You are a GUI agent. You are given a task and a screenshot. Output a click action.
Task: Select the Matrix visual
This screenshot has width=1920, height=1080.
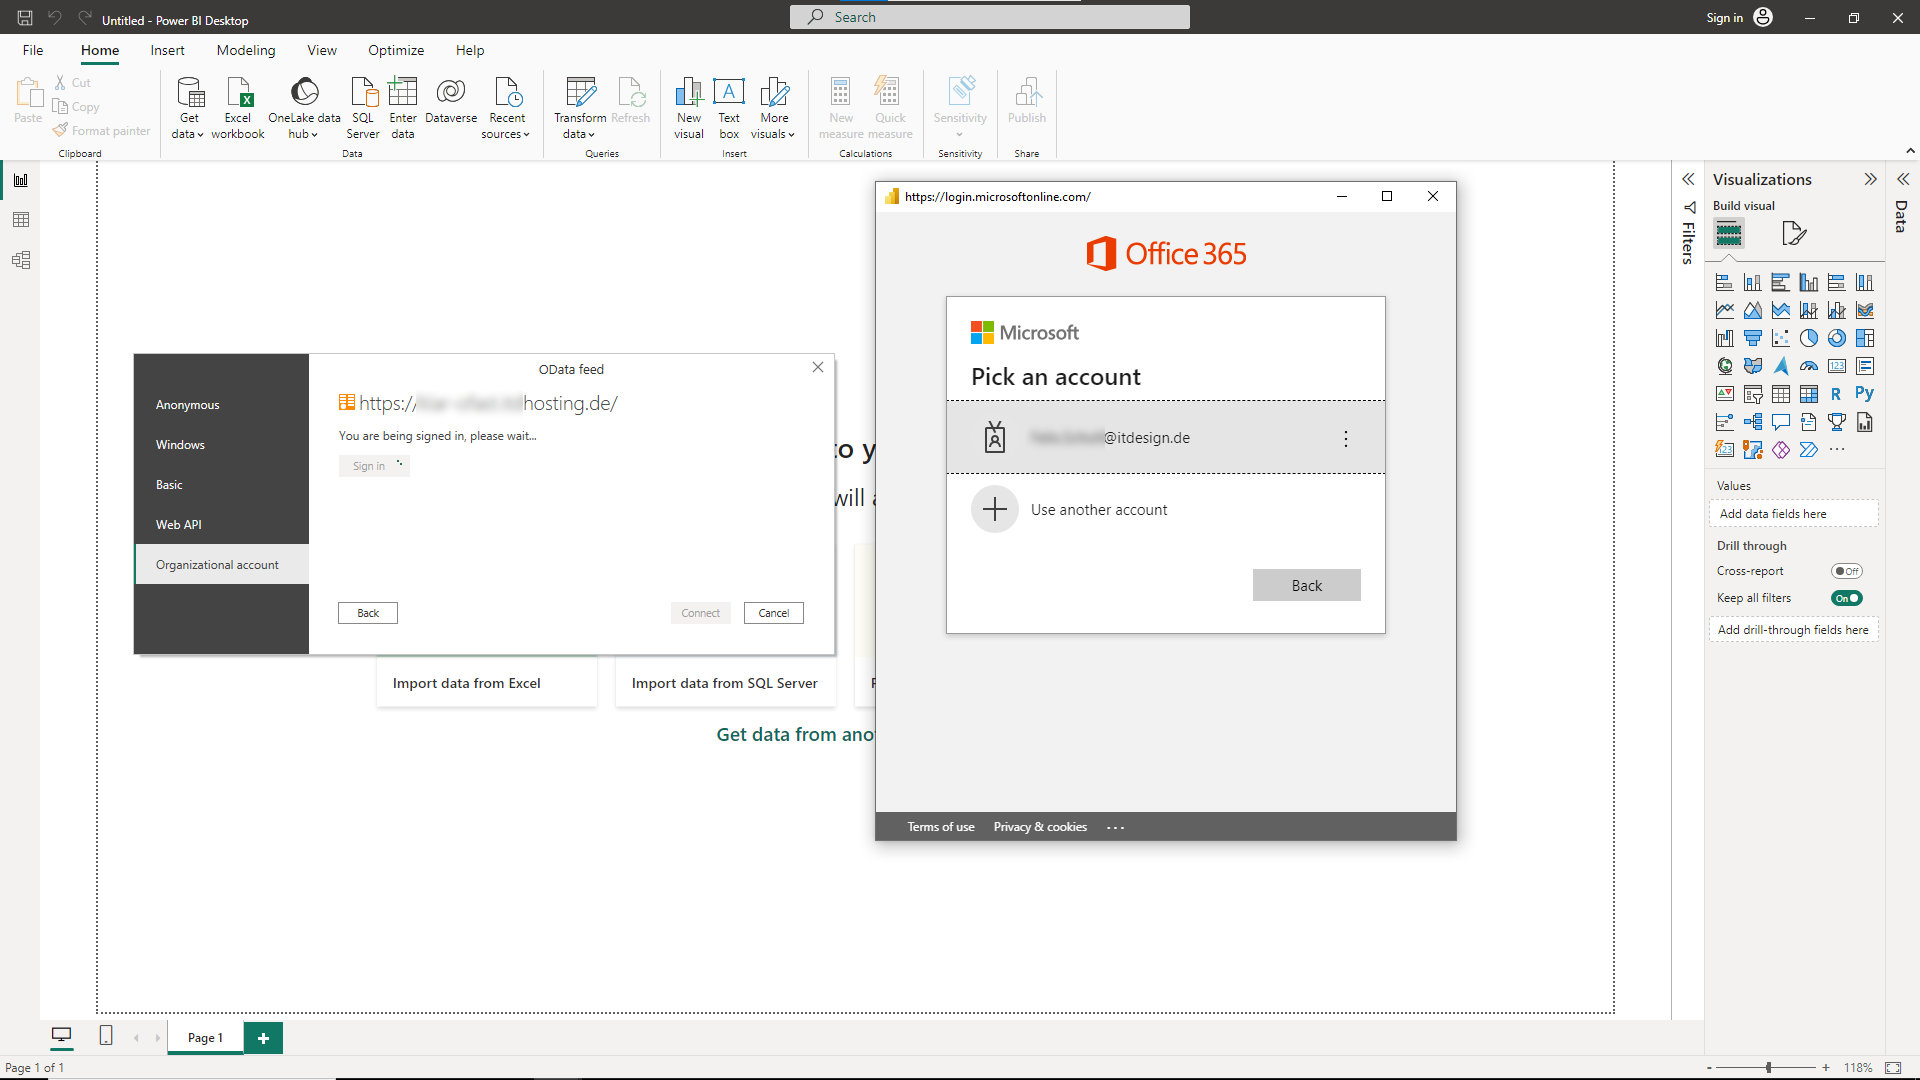point(1809,395)
